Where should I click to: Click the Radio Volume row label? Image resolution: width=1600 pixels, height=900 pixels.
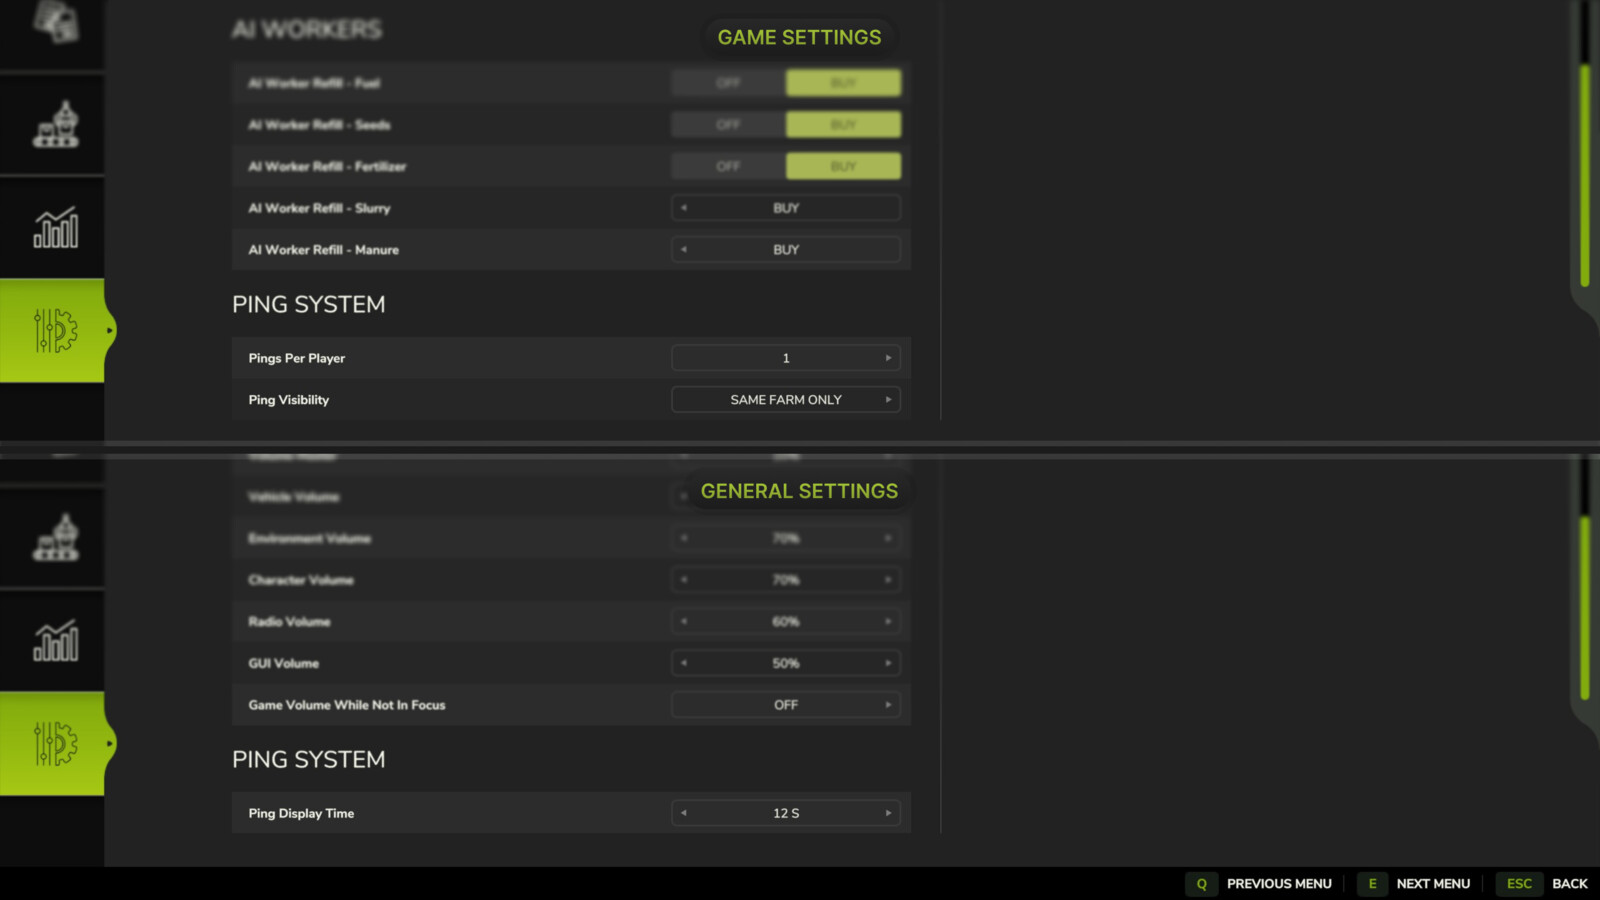click(x=289, y=622)
